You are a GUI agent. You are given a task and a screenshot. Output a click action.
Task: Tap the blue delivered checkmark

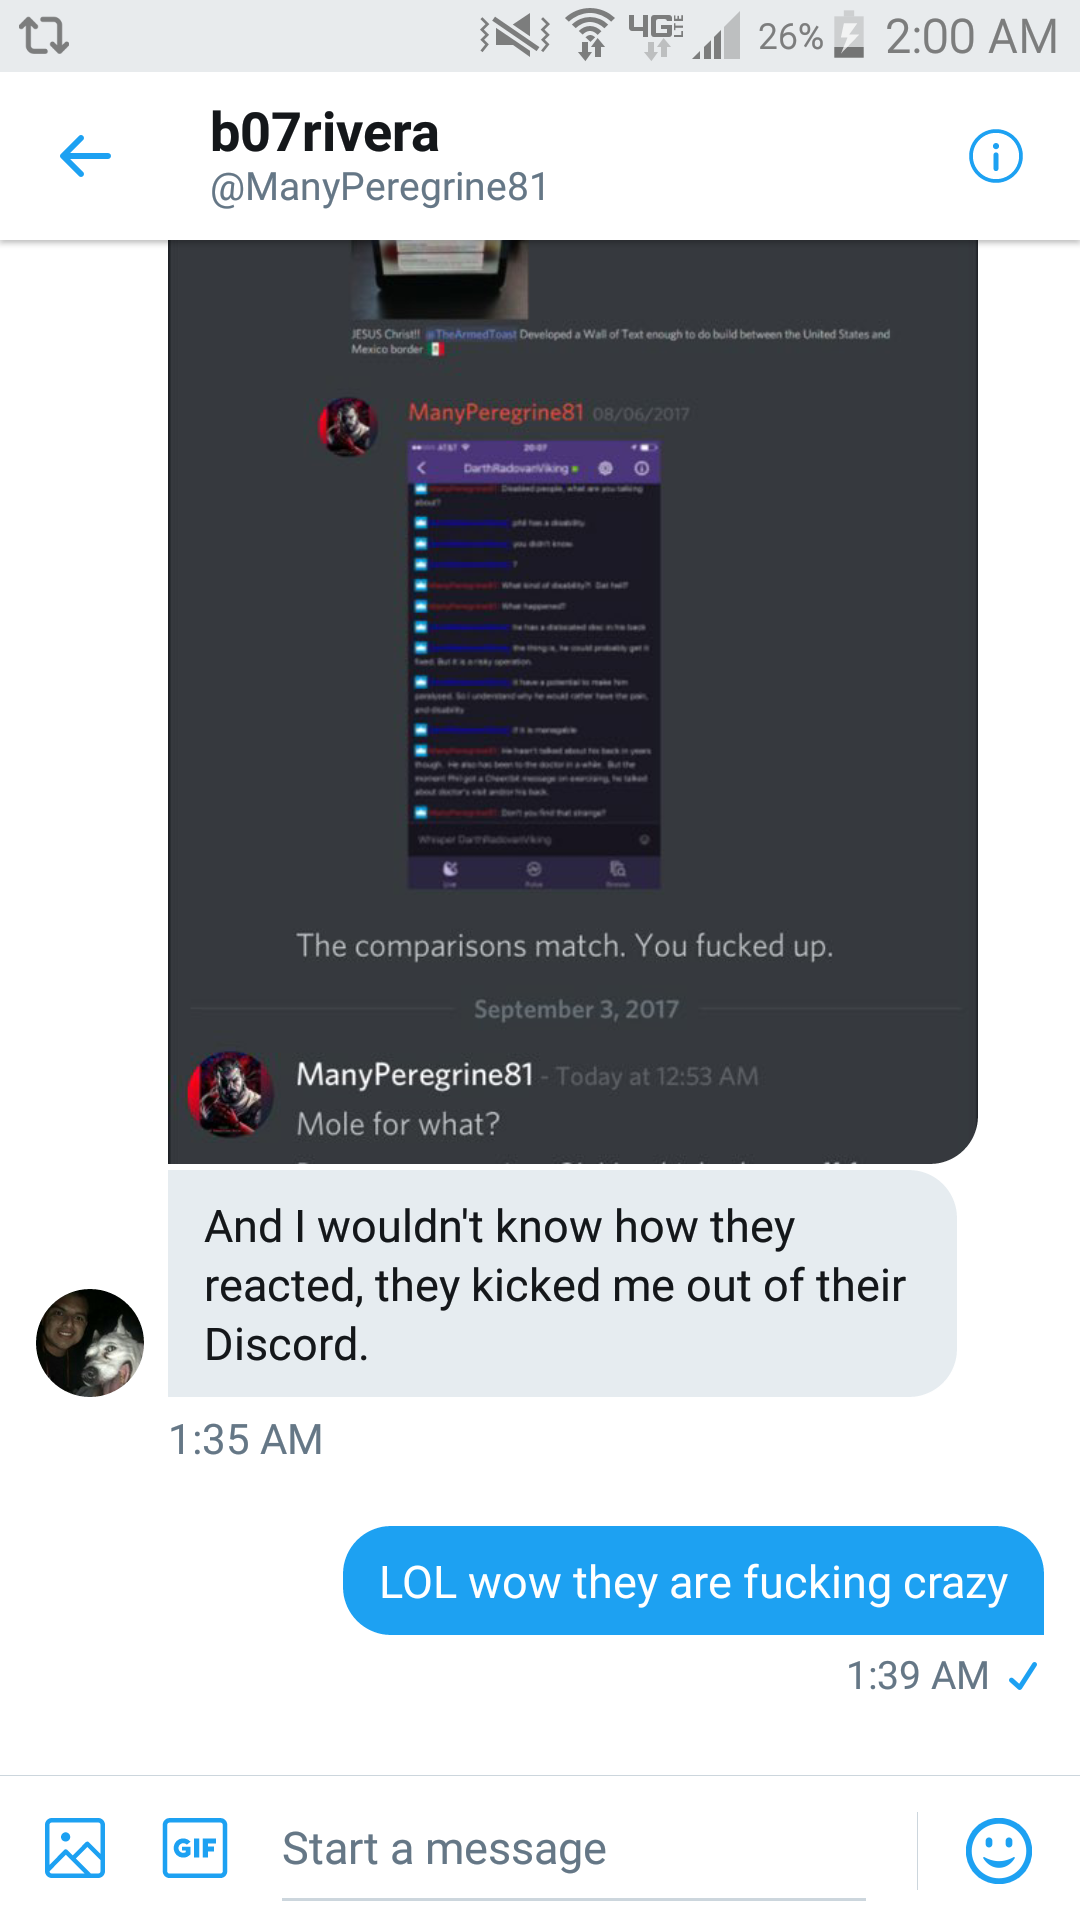pyautogui.click(x=1023, y=1676)
